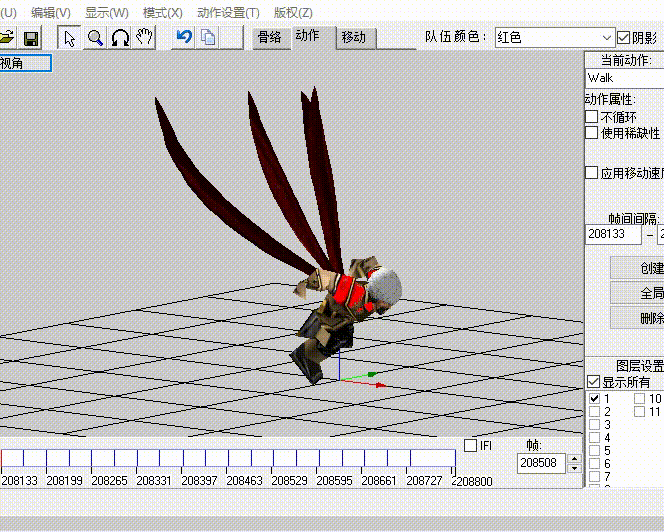Open the 模式(X) menu
The height and width of the screenshot is (532, 664).
click(x=163, y=13)
